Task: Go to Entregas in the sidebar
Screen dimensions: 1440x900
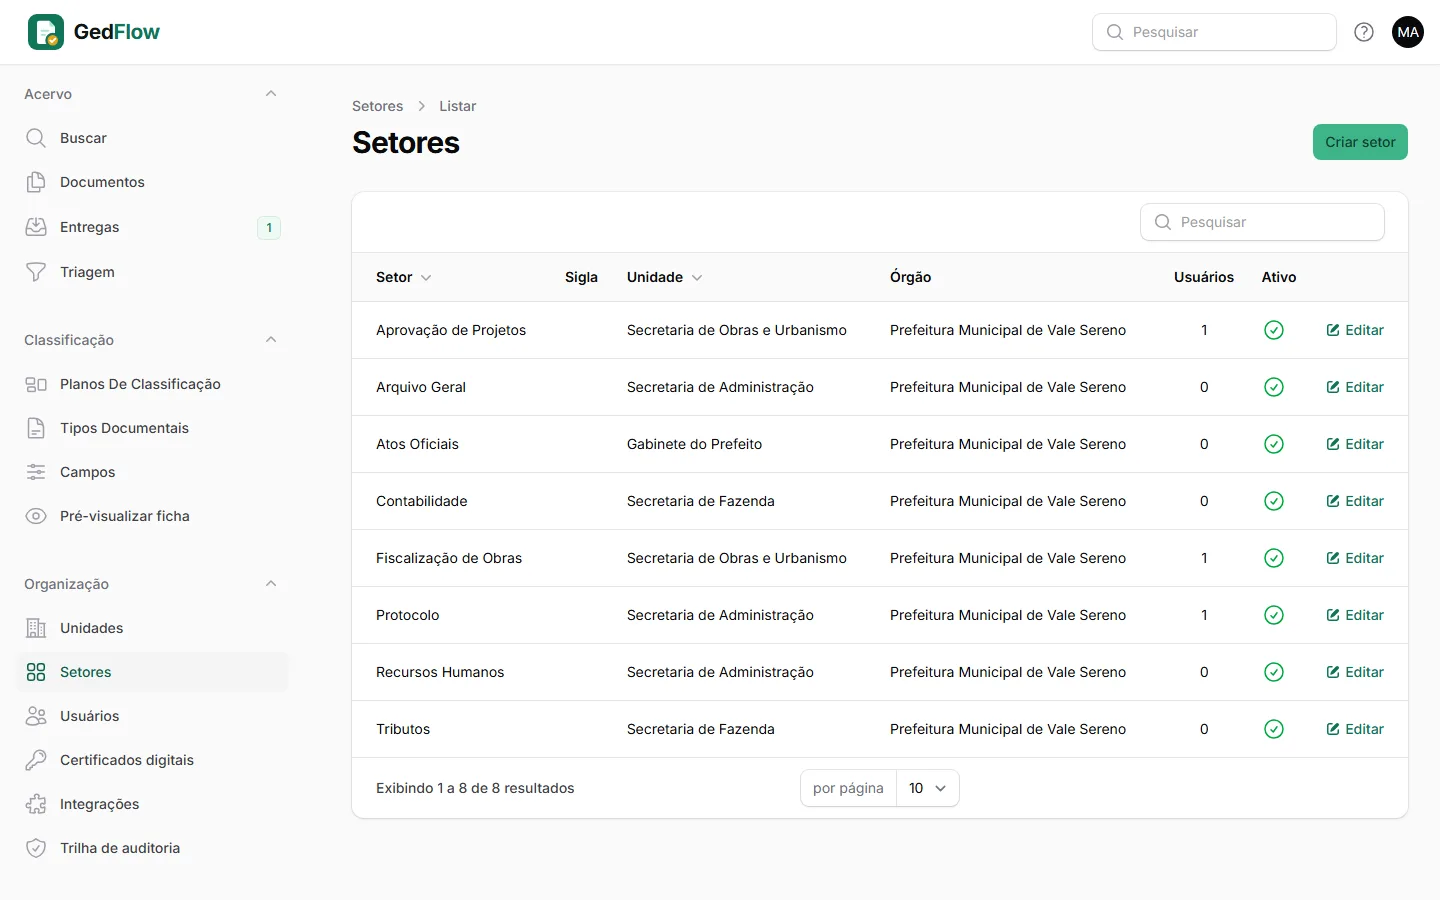Action: (x=152, y=227)
